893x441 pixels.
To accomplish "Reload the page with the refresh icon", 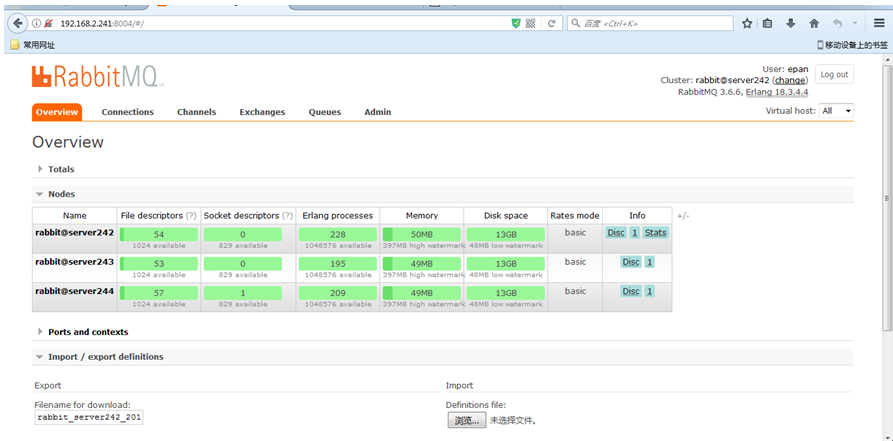I will tap(551, 23).
